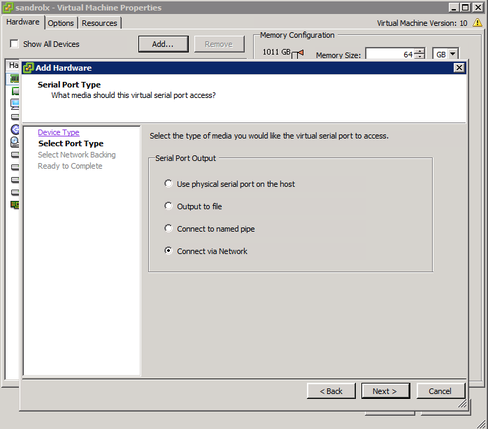This screenshot has width=488, height=429.
Task: Go back via the Device Type link
Action: point(58,132)
